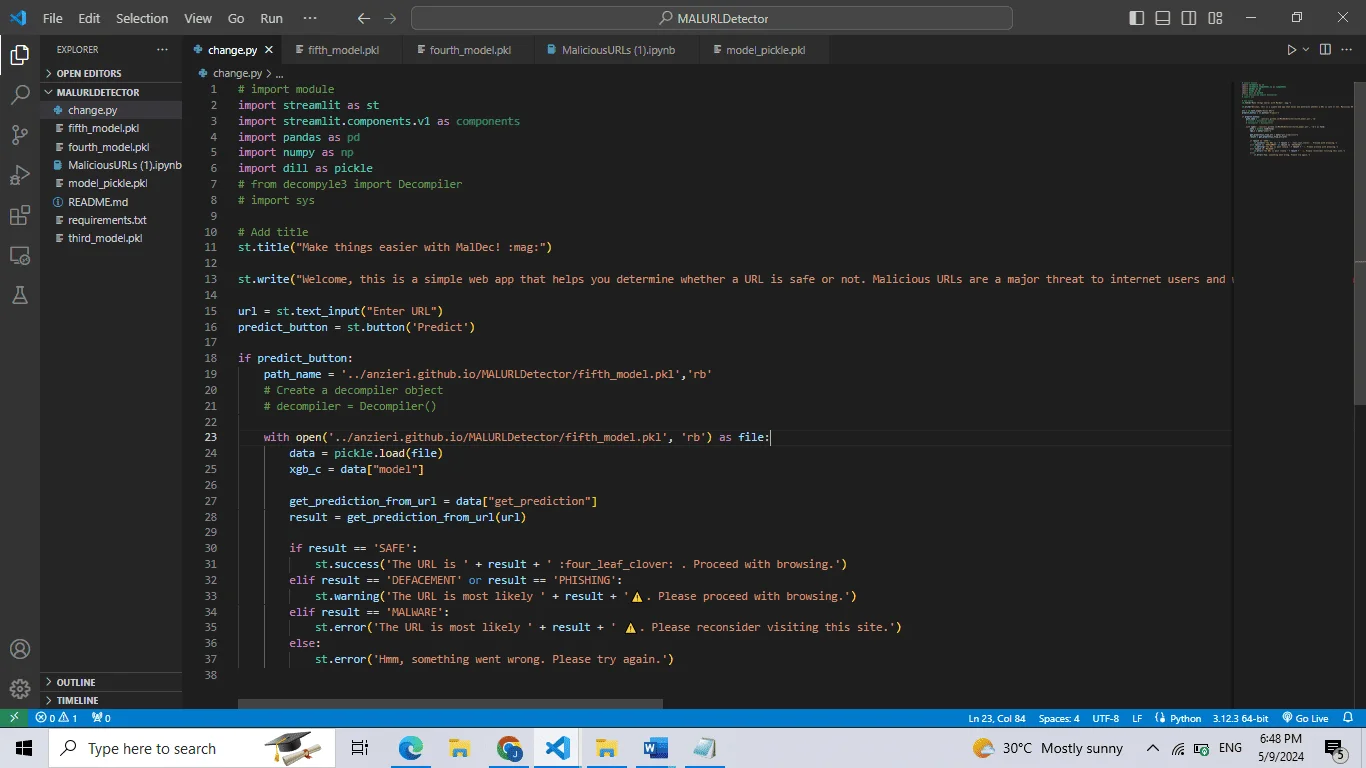The height and width of the screenshot is (768, 1366).
Task: Open notifications bell in status bar
Action: coord(1348,718)
